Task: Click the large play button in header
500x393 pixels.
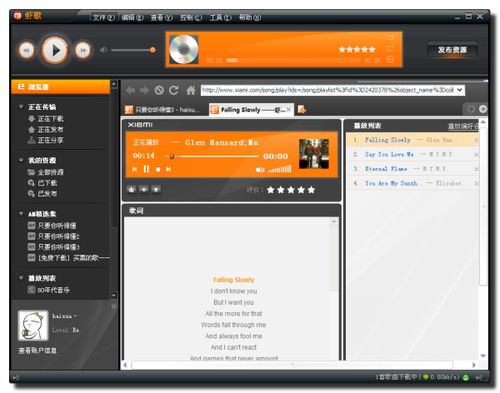Action: click(x=55, y=50)
